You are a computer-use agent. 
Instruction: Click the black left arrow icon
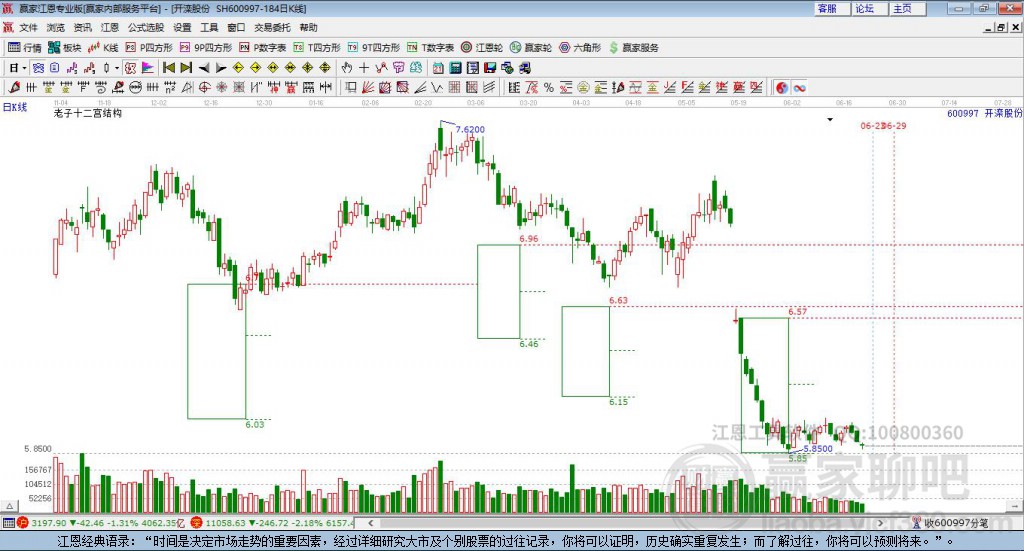[x=204, y=68]
